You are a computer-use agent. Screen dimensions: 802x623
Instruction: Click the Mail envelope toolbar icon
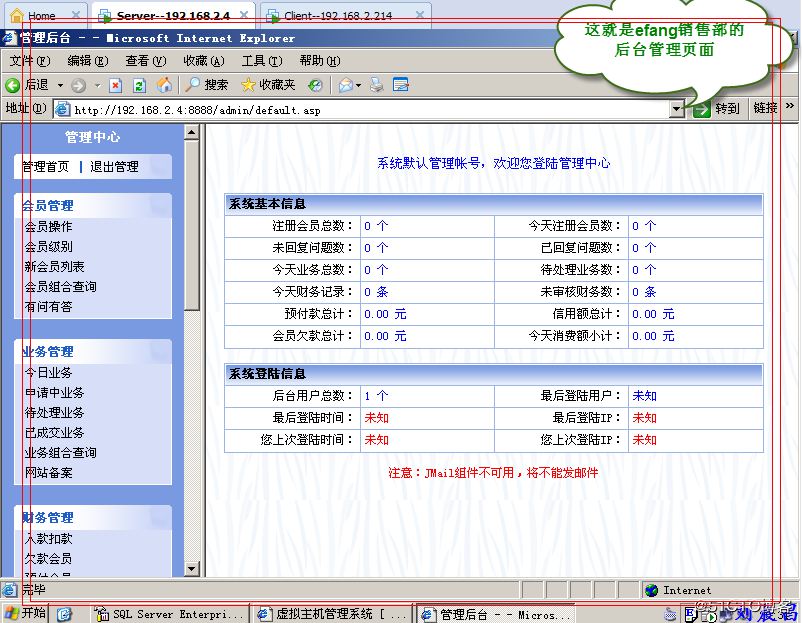(x=345, y=85)
